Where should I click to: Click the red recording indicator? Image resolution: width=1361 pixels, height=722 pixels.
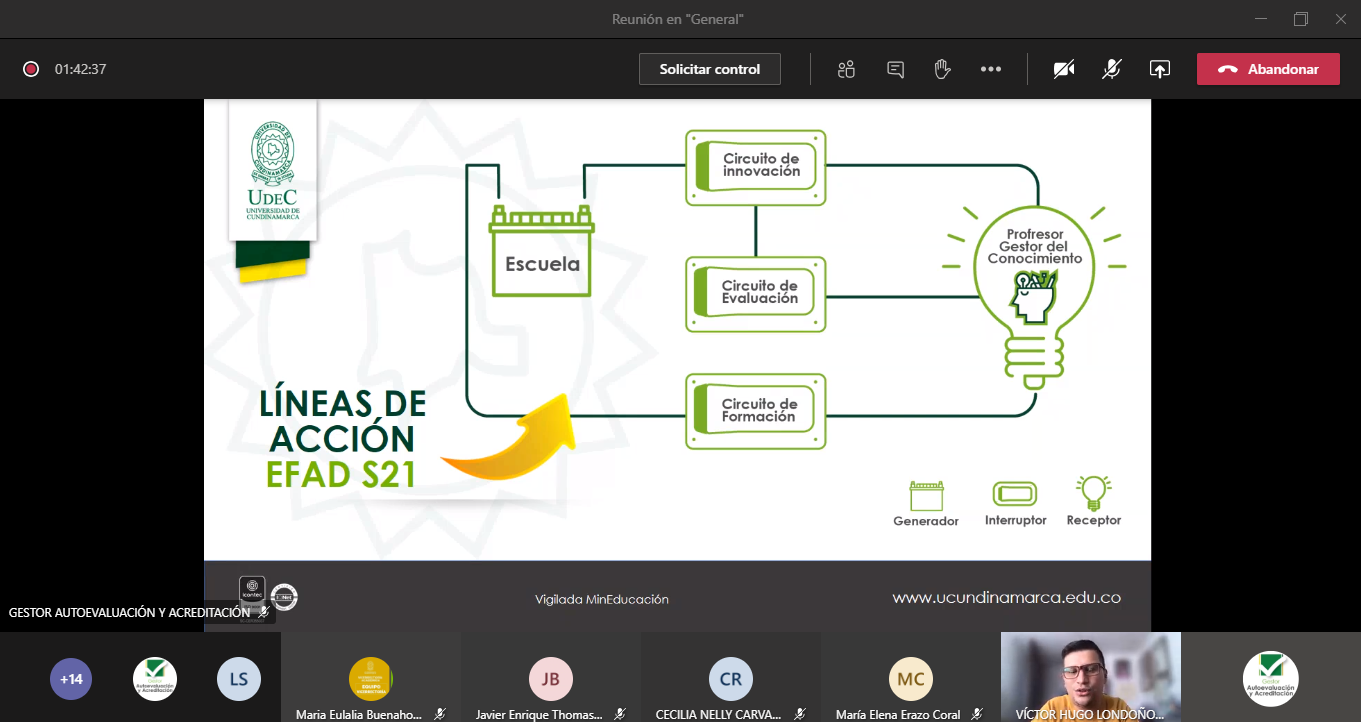coord(31,69)
